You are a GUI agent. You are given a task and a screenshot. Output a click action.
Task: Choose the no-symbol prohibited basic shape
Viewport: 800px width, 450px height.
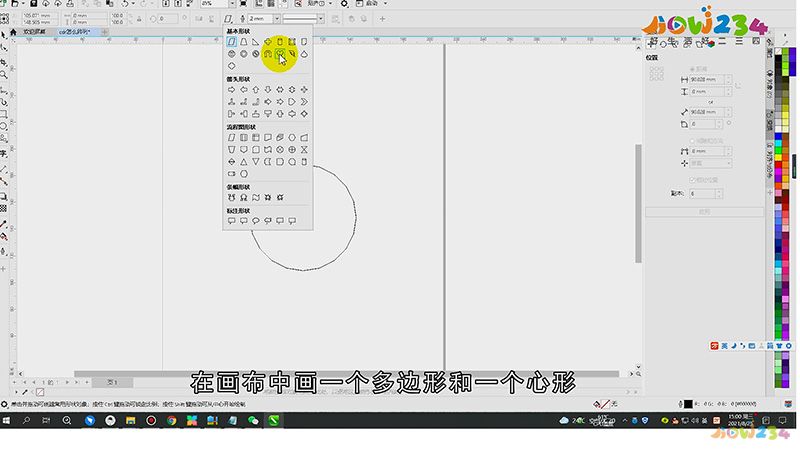click(x=256, y=54)
